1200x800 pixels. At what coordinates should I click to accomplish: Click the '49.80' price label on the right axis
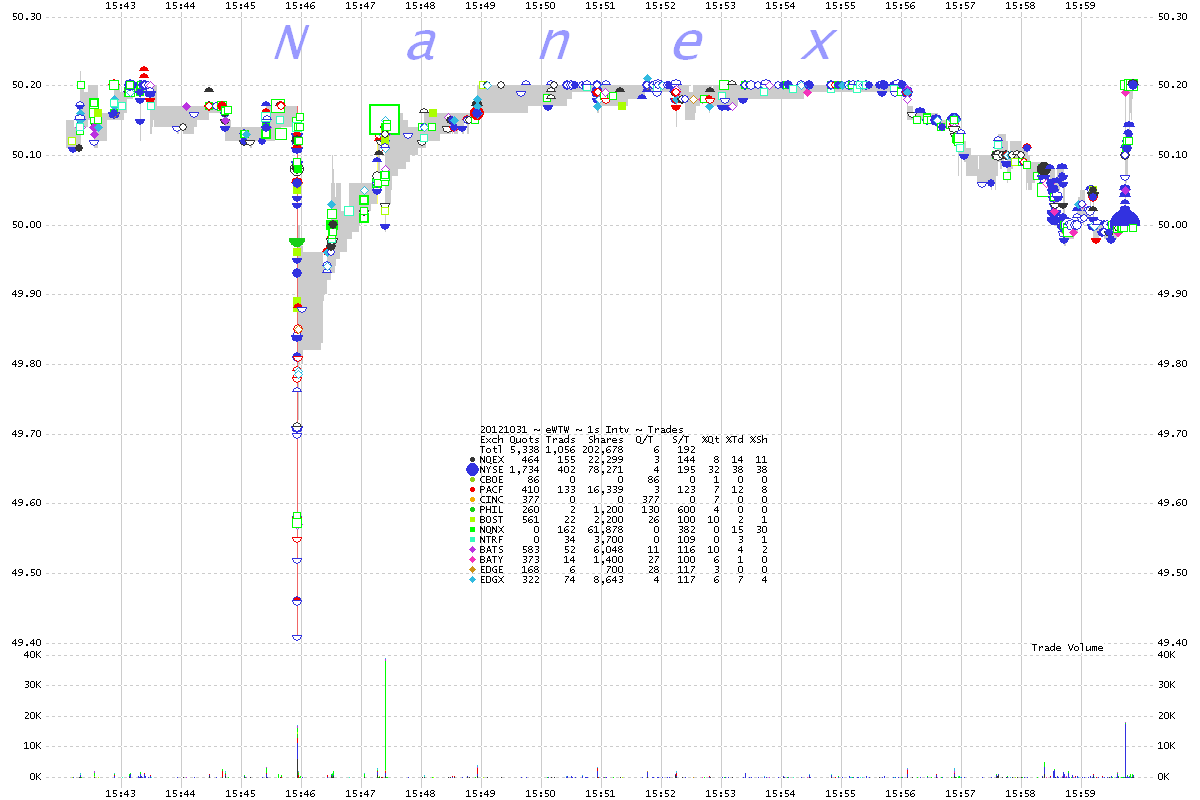click(1171, 365)
